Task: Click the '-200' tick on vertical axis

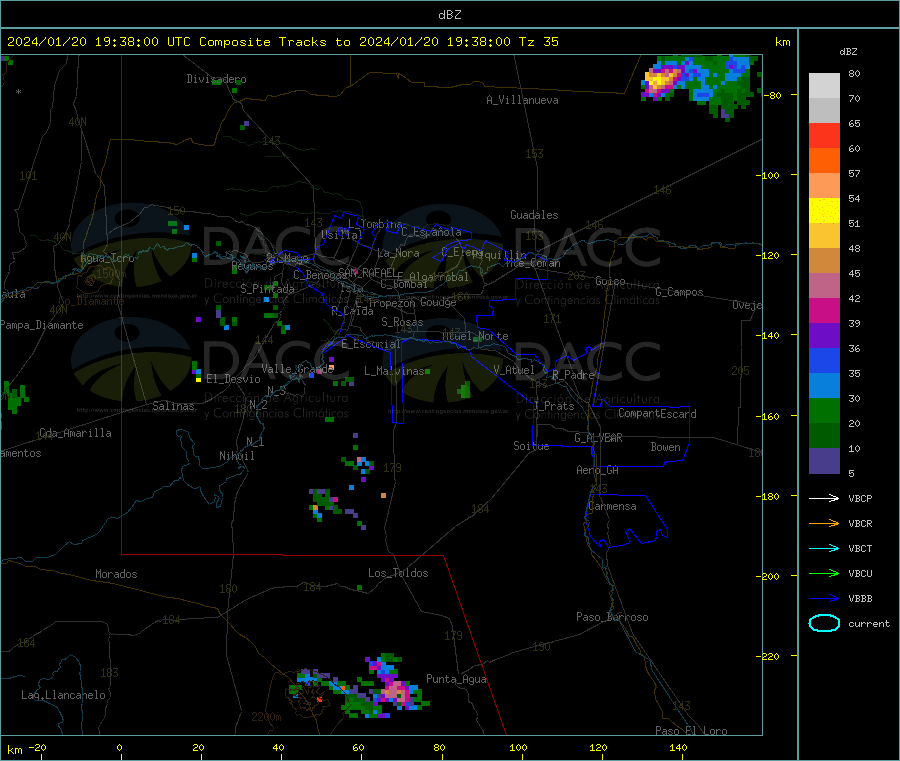Action: (x=767, y=577)
